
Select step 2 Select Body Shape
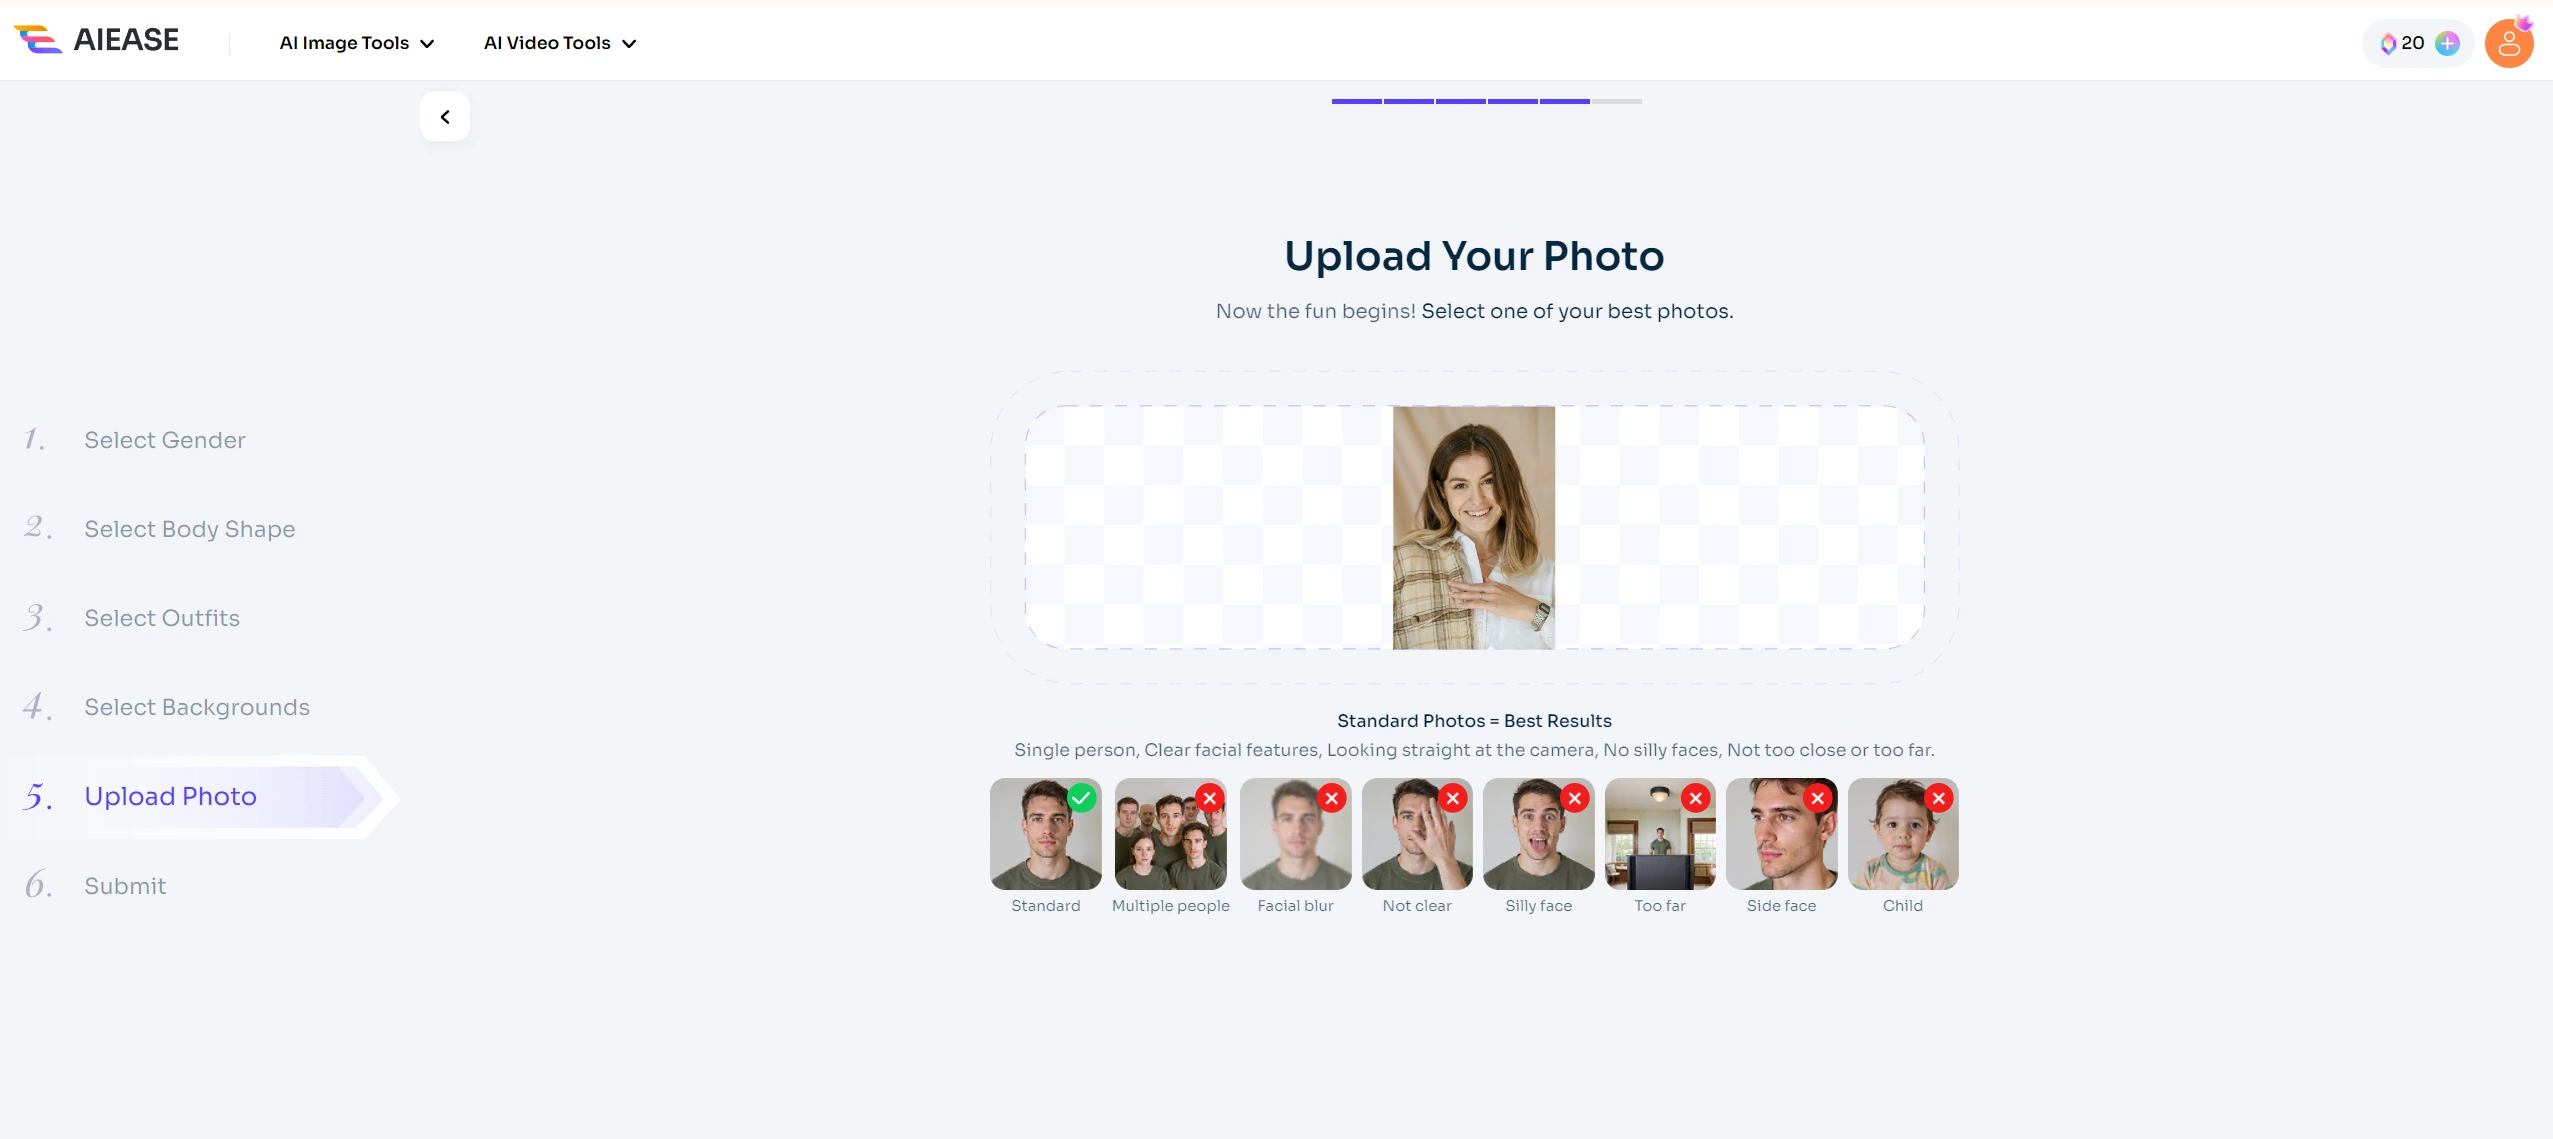pos(190,529)
